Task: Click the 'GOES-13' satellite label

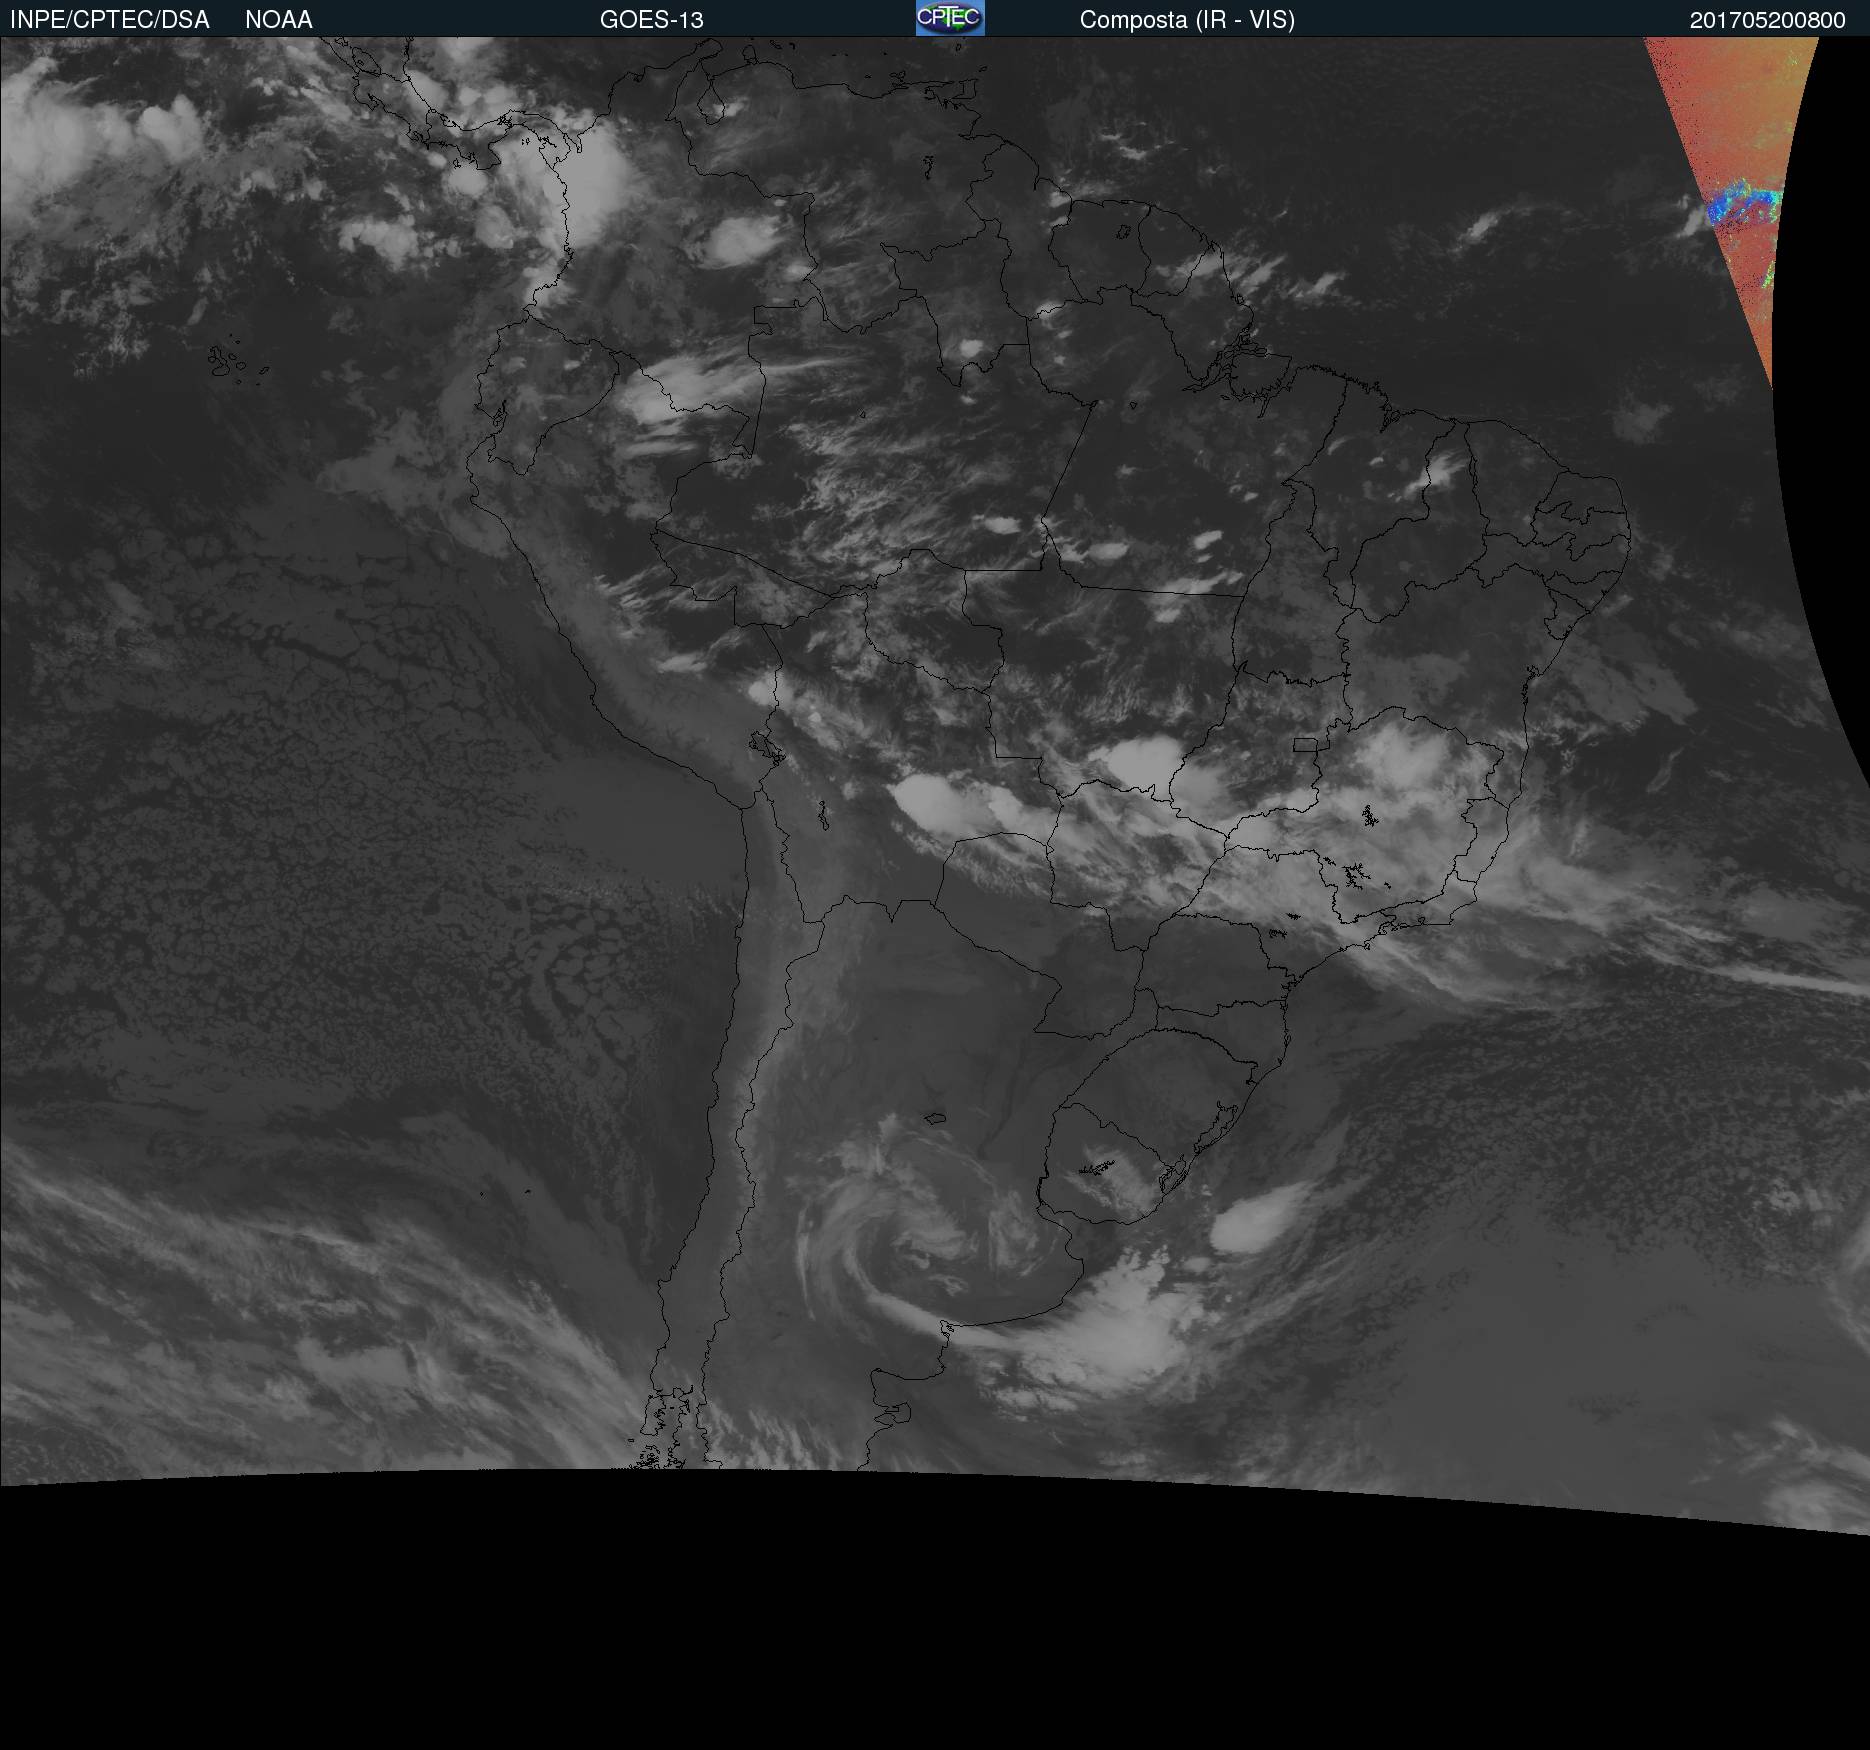Action: pyautogui.click(x=652, y=20)
